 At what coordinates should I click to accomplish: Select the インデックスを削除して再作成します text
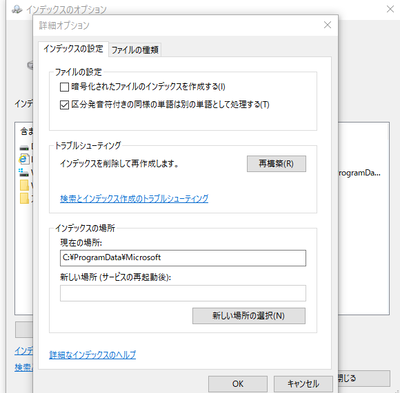(119, 164)
